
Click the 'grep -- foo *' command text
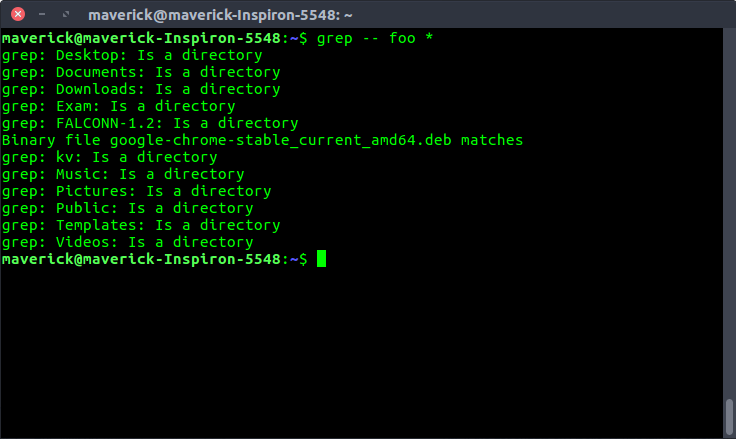375,38
